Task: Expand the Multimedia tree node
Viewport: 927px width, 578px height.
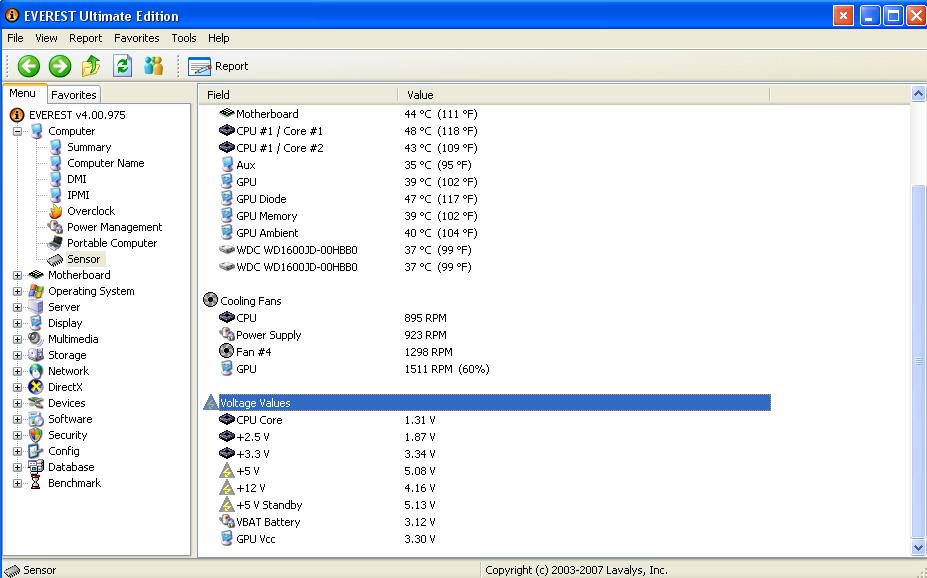Action: pos(18,339)
